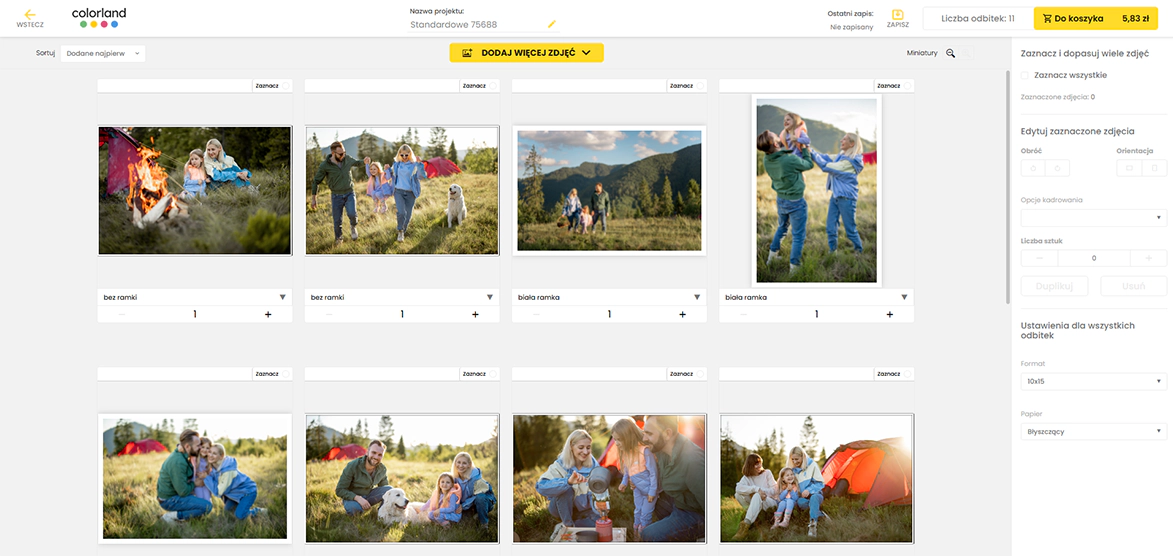This screenshot has height=556, width=1173.
Task: Open the Format dropdown set to 10x15
Action: 1094,382
